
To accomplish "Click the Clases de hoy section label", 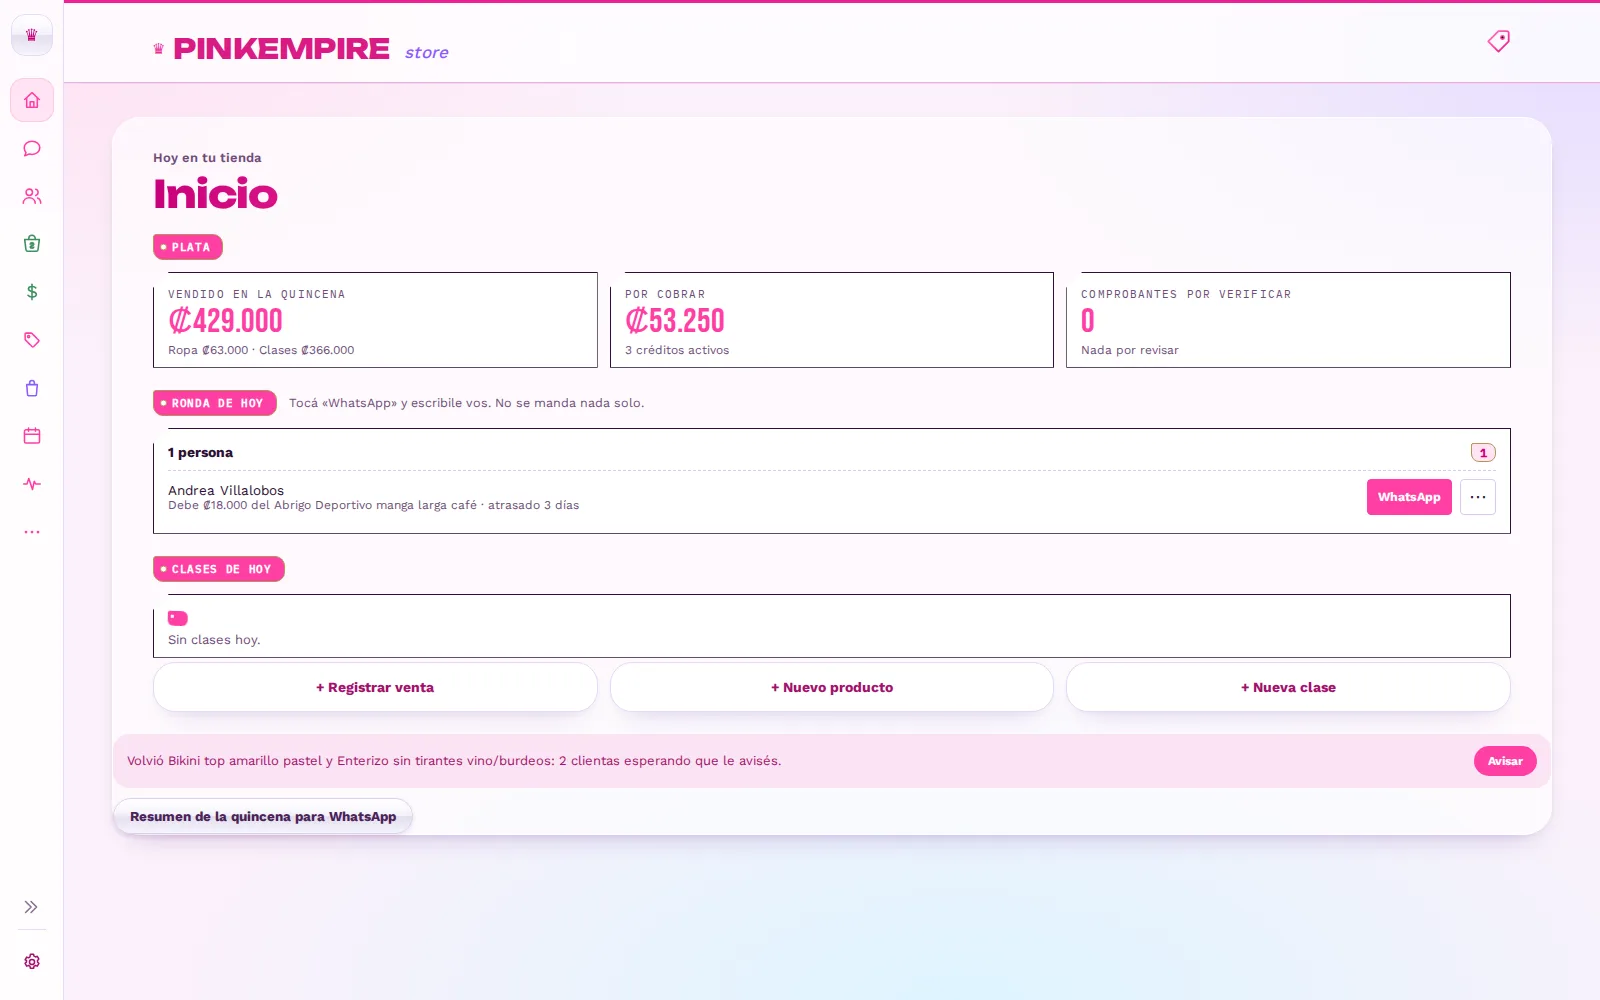I will 219,569.
